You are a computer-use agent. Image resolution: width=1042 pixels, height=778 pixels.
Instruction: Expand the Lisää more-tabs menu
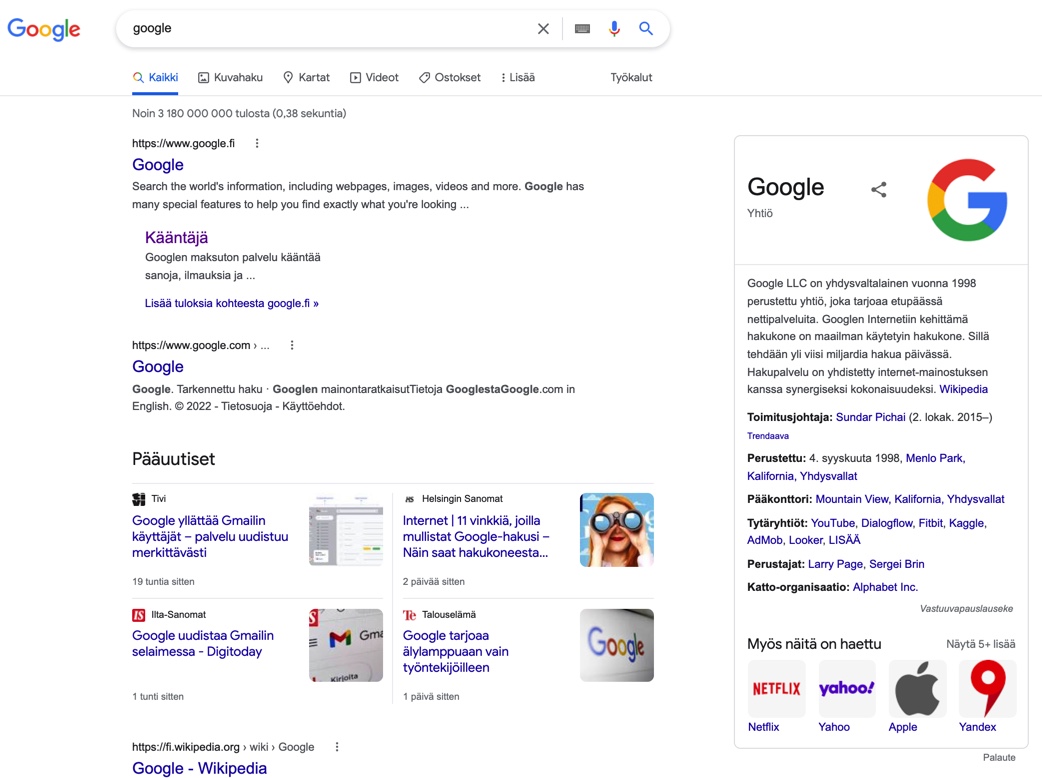(x=518, y=77)
